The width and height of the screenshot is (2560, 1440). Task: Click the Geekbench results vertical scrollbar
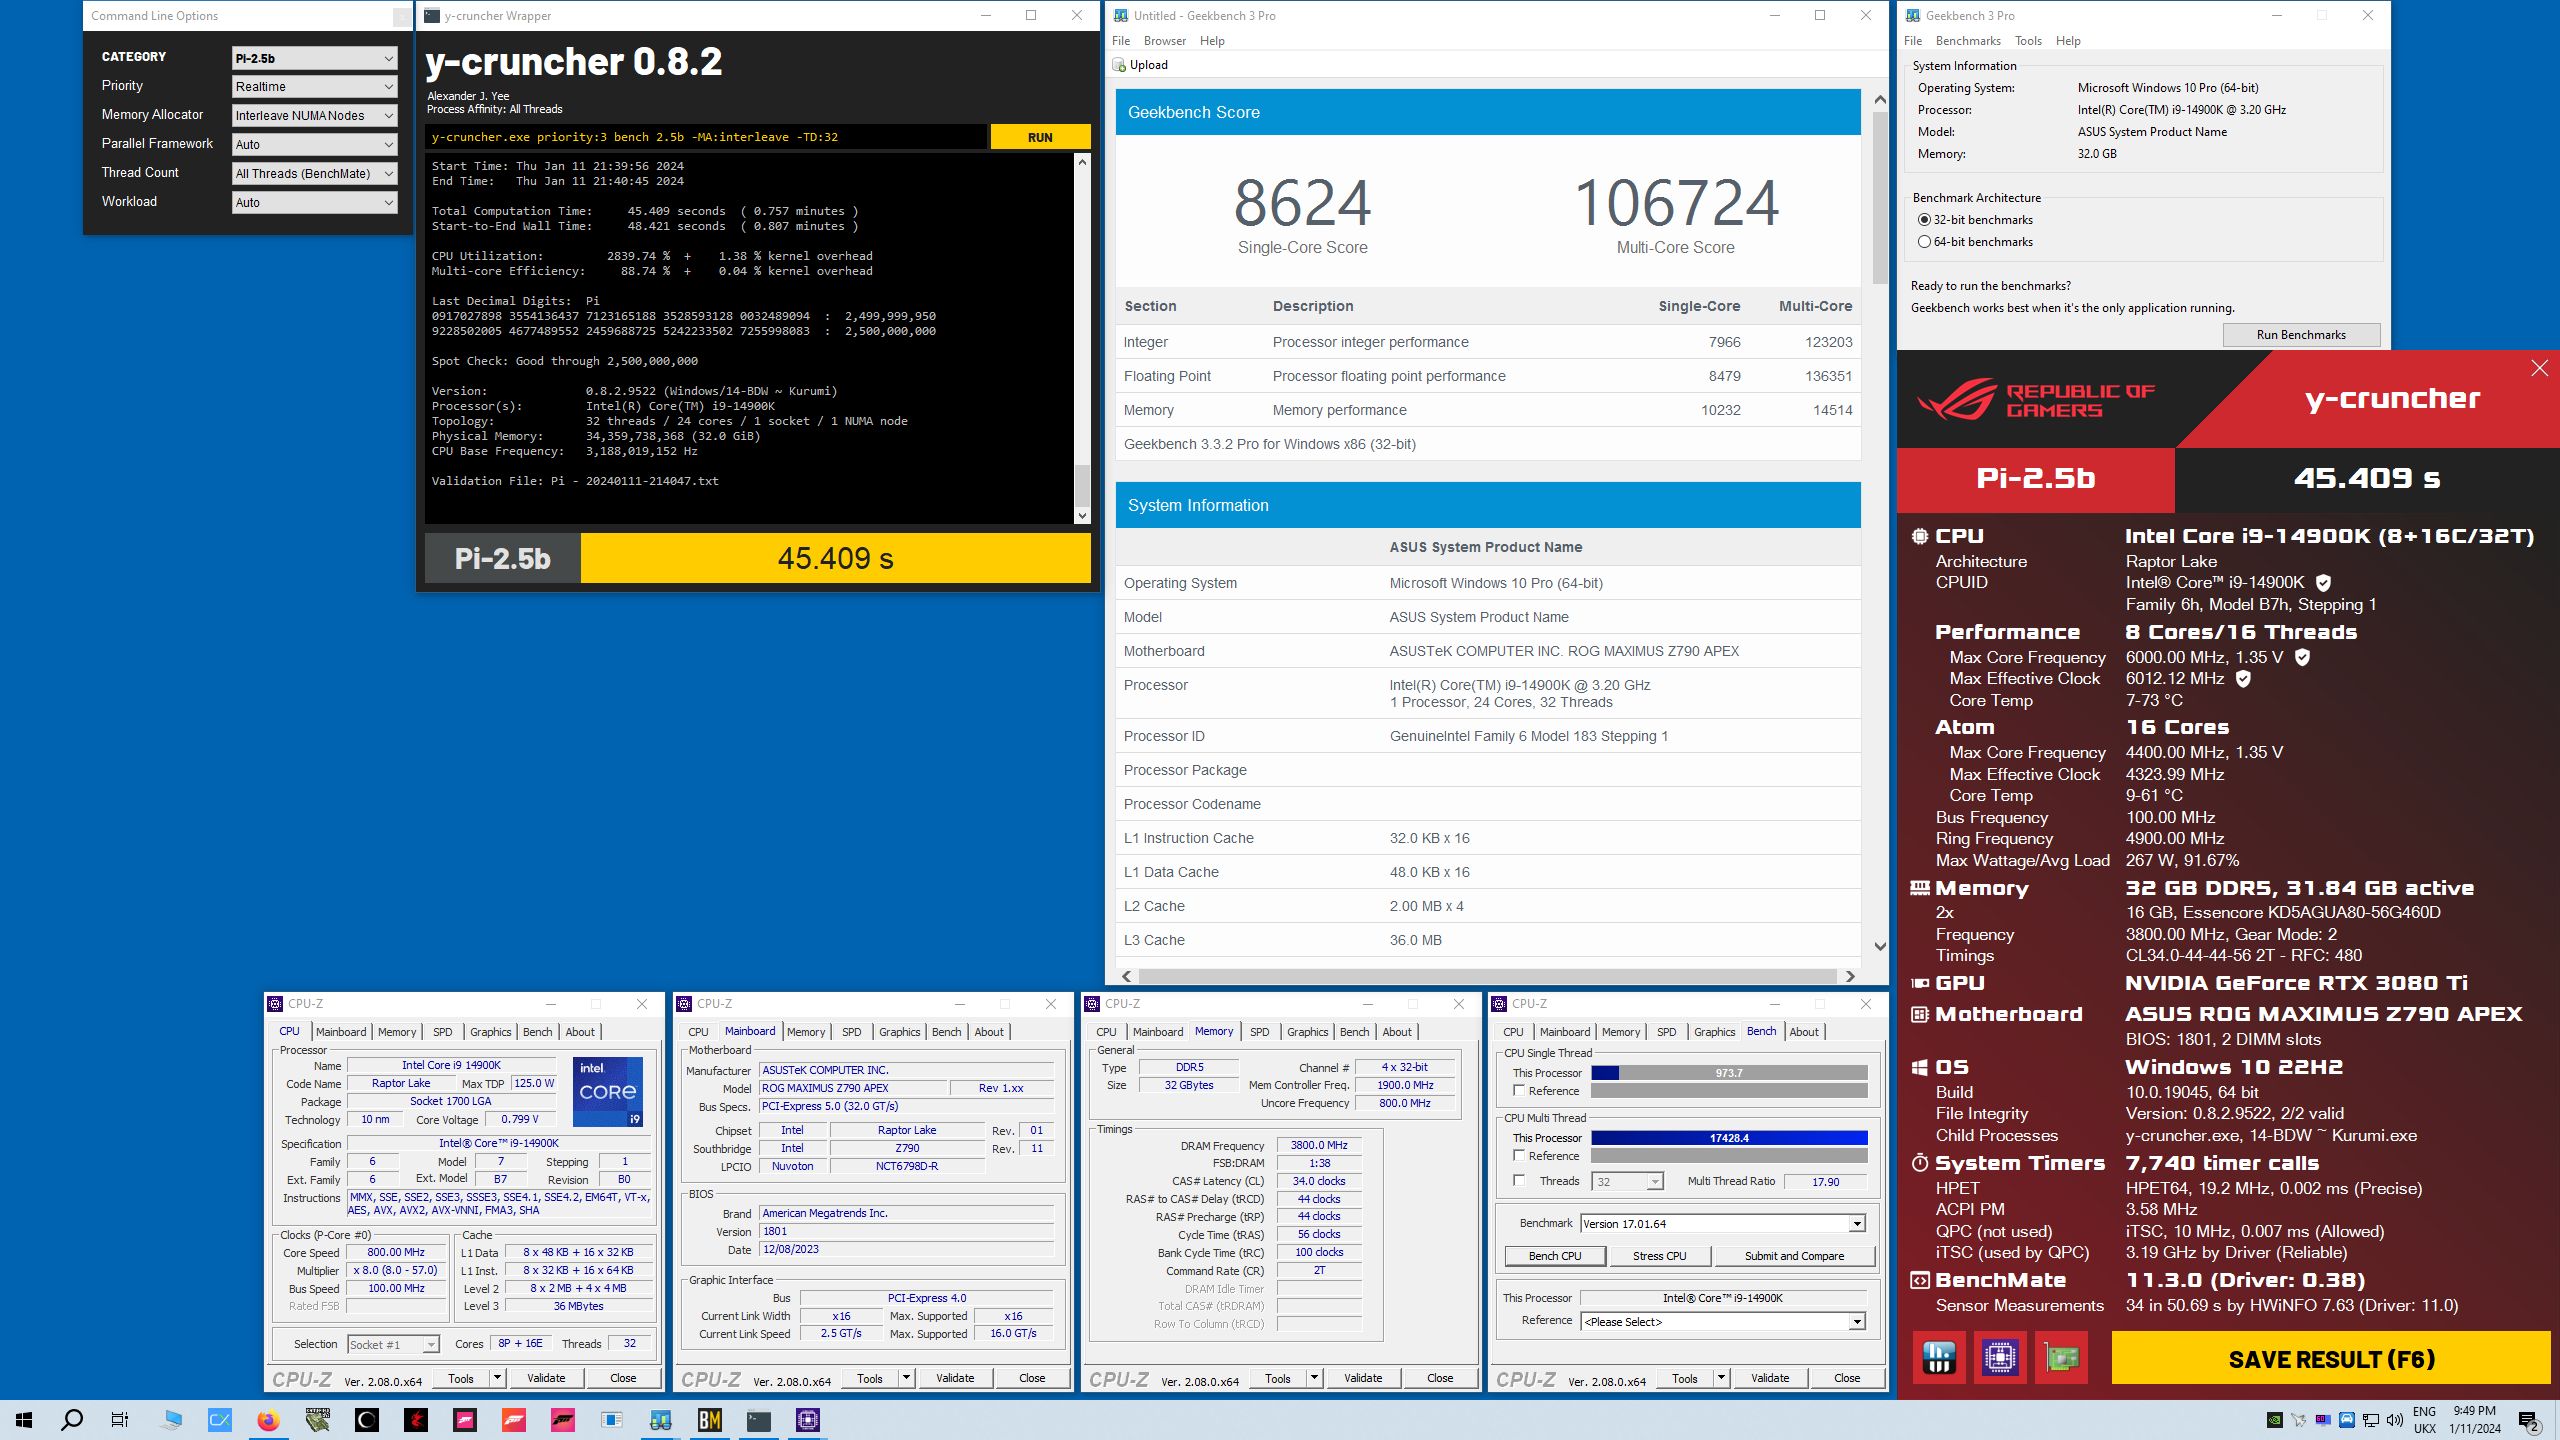(1880, 521)
